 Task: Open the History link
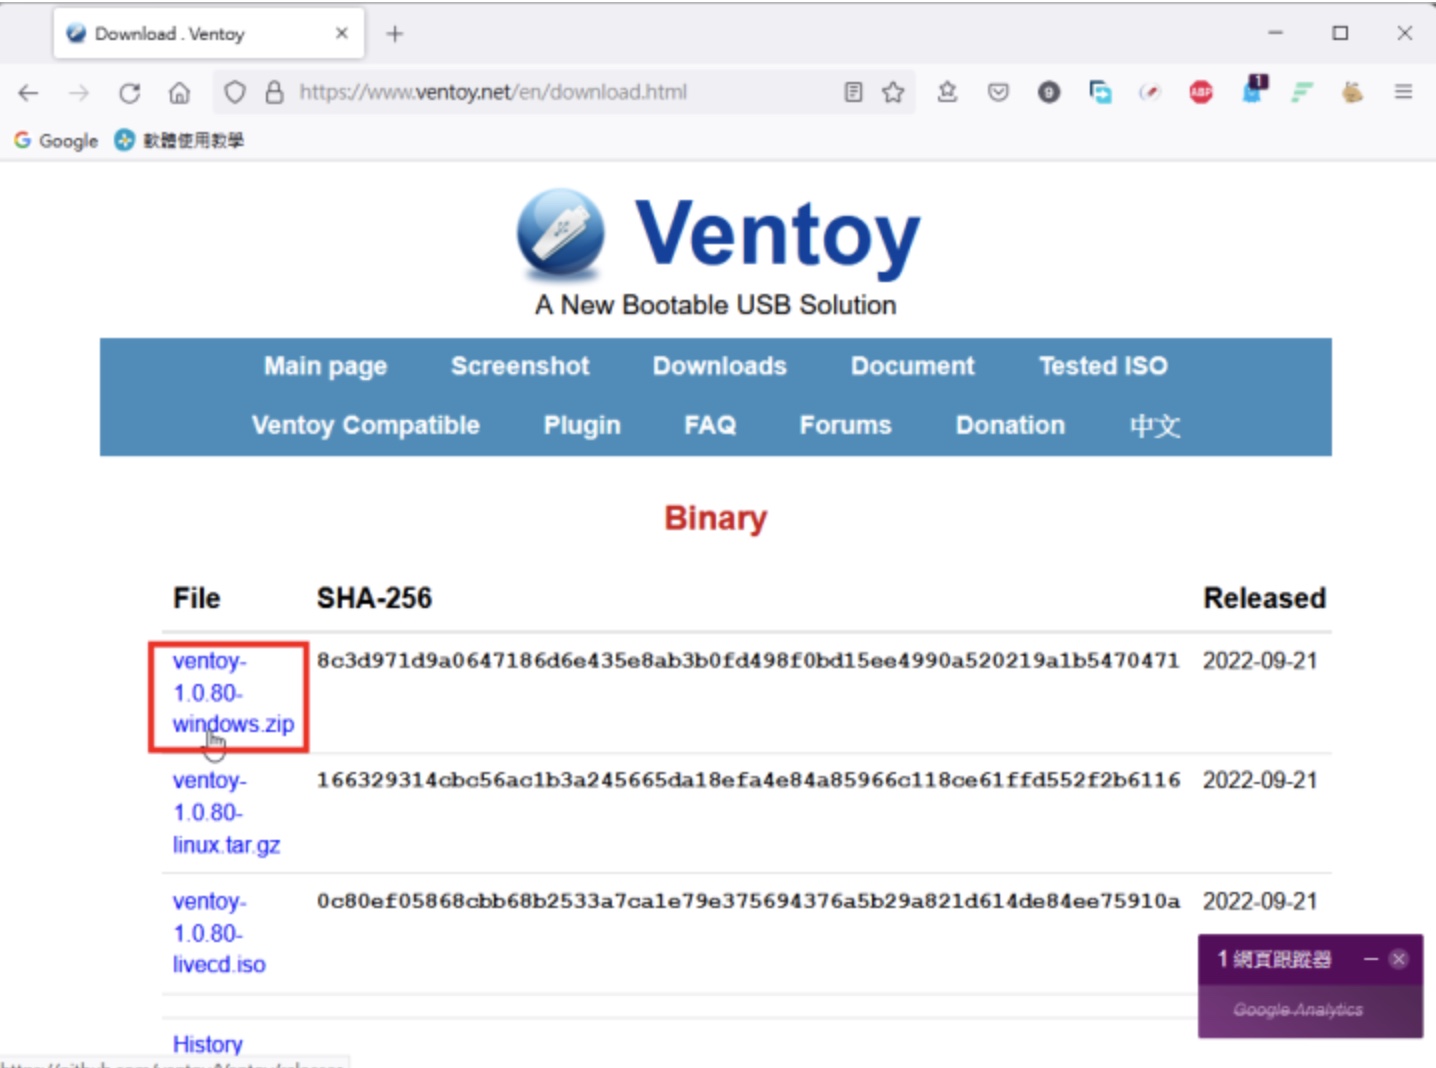click(208, 1044)
